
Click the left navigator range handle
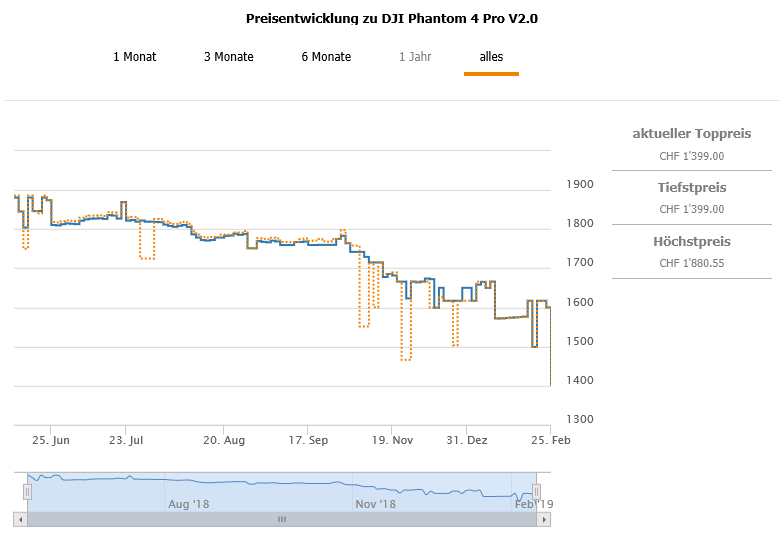click(x=28, y=491)
